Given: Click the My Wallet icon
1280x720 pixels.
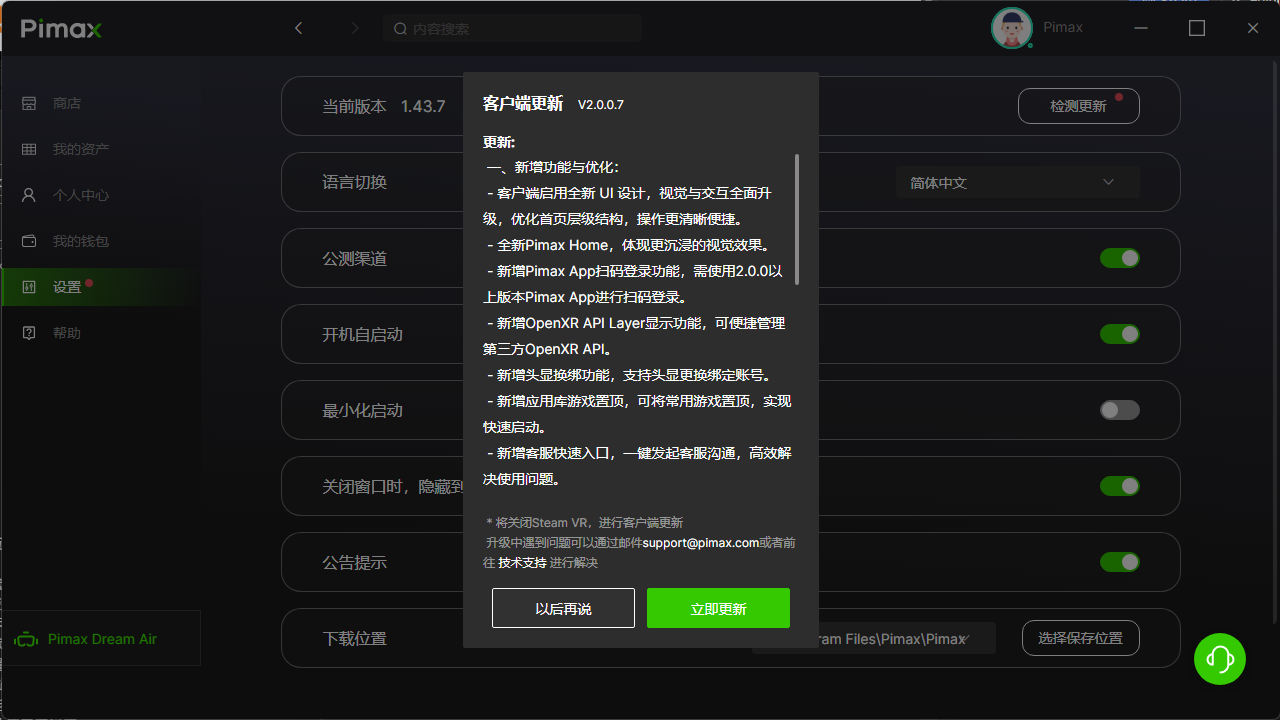Looking at the screenshot, I should pyautogui.click(x=29, y=241).
